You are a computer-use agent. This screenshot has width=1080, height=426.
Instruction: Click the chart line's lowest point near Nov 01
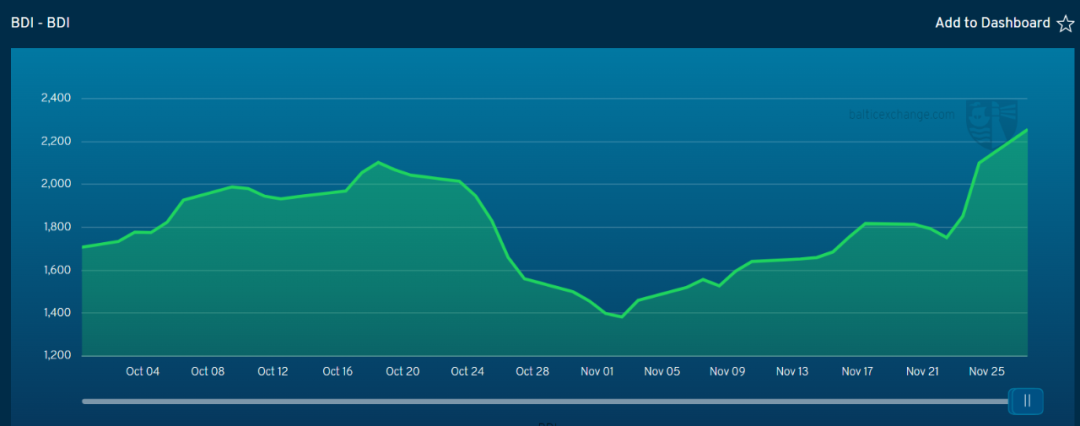pyautogui.click(x=622, y=316)
